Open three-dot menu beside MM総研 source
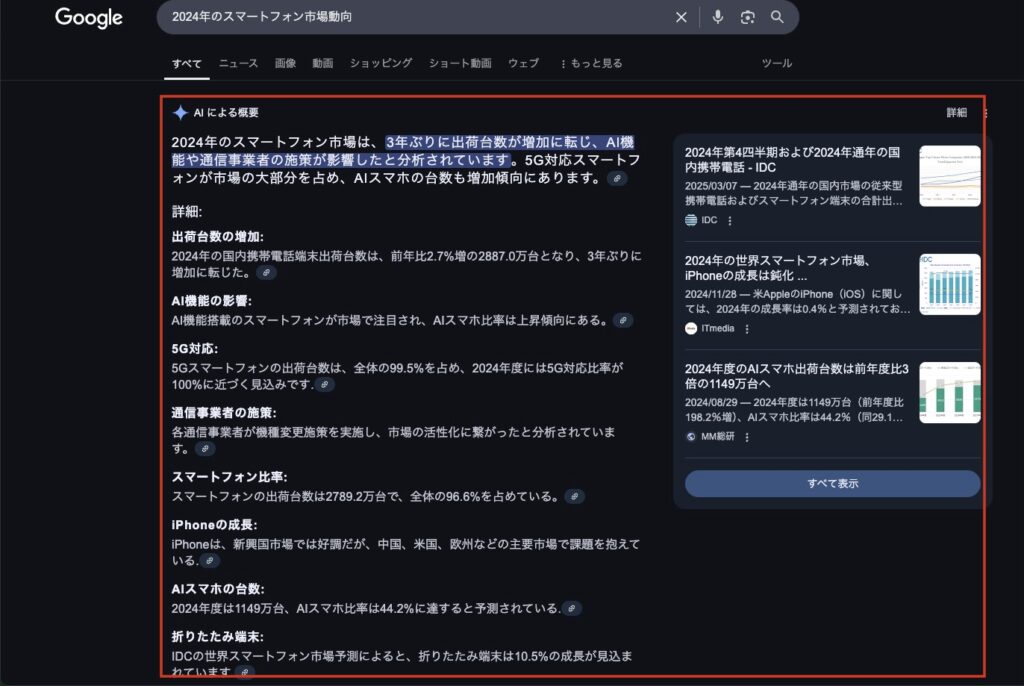This screenshot has height=686, width=1024. coord(747,437)
